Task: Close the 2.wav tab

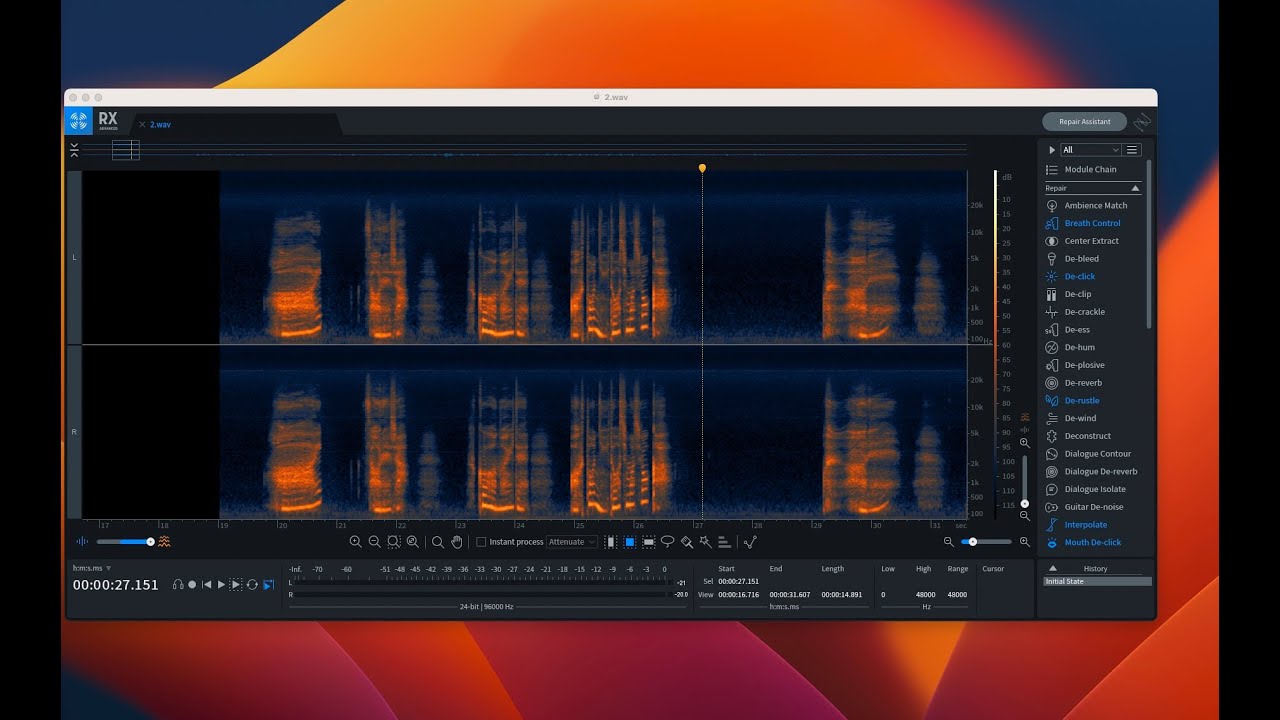Action: click(142, 125)
